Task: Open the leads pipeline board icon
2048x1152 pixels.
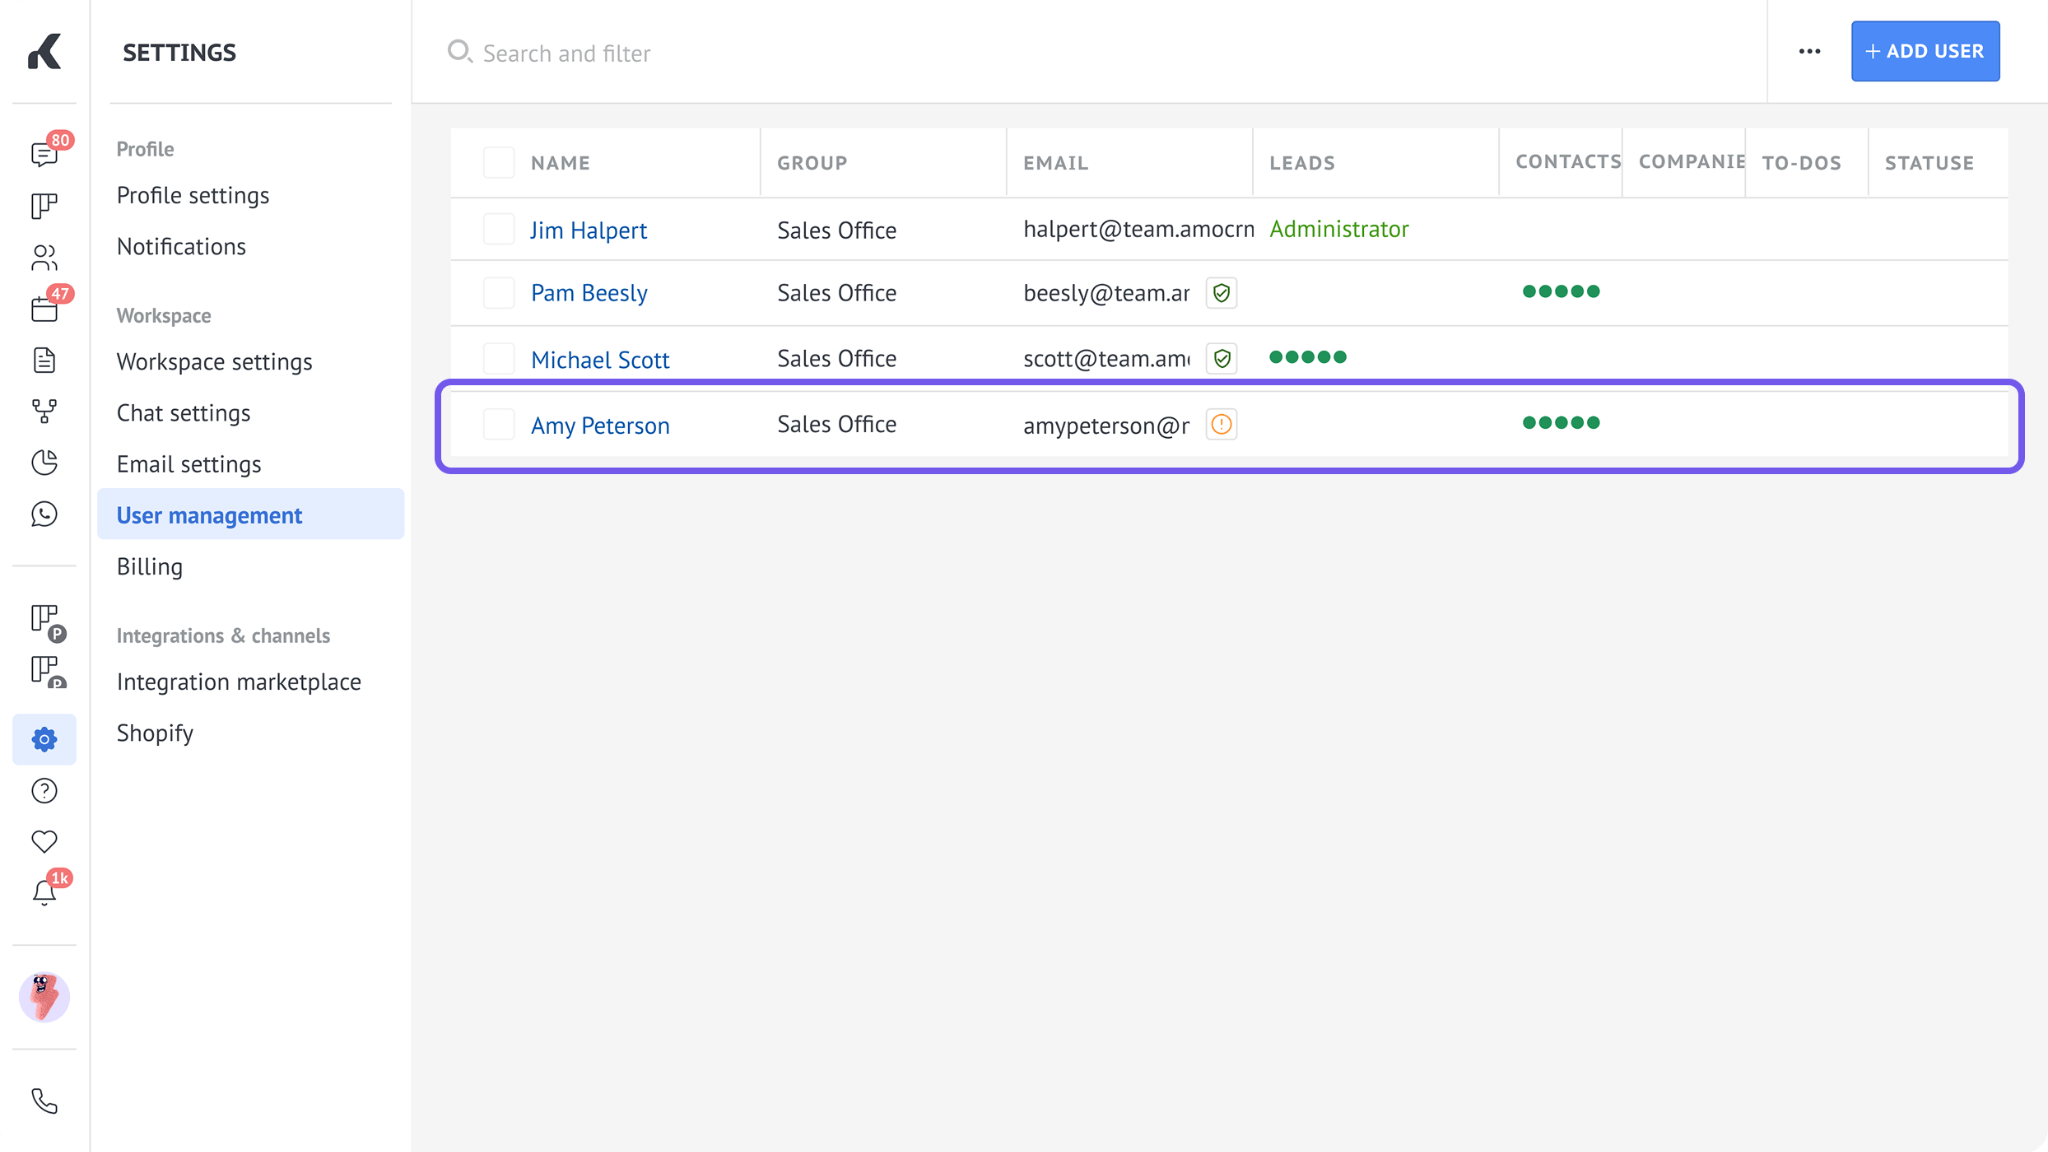Action: pyautogui.click(x=44, y=205)
